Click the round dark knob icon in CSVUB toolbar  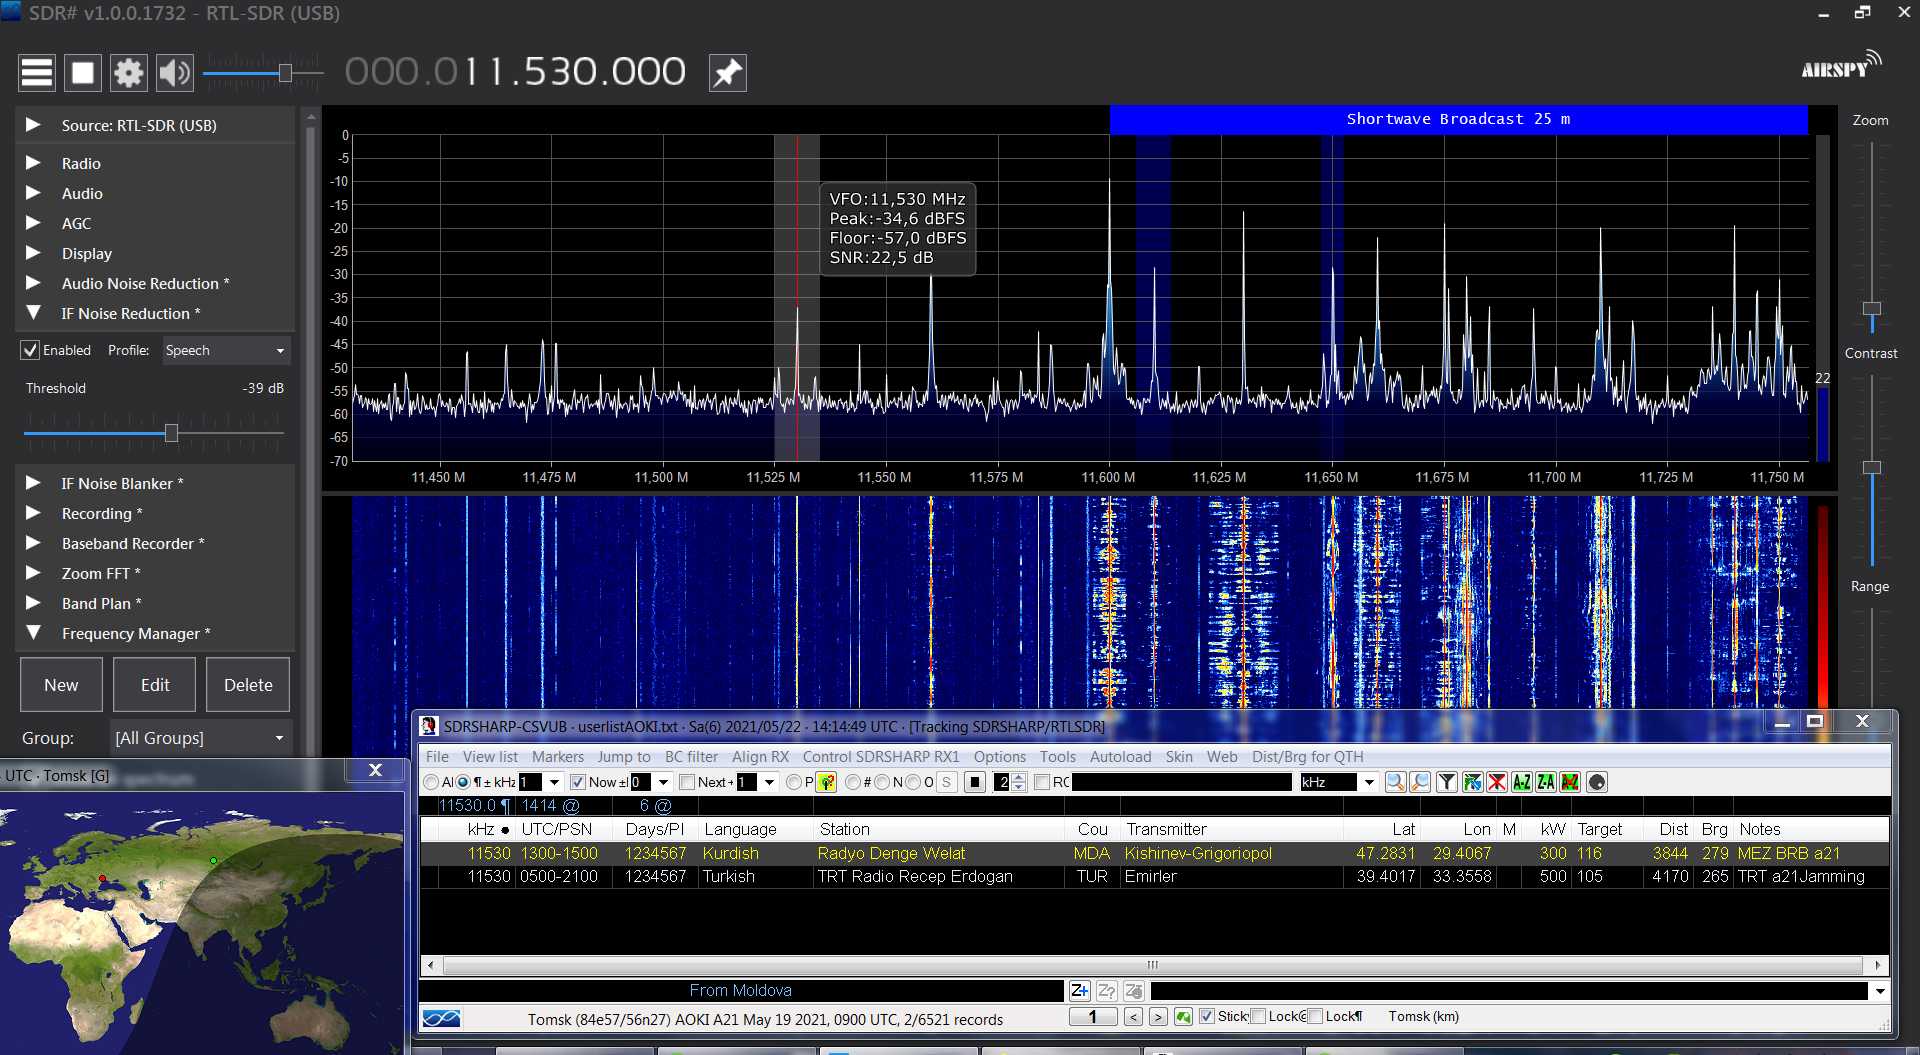click(1597, 782)
